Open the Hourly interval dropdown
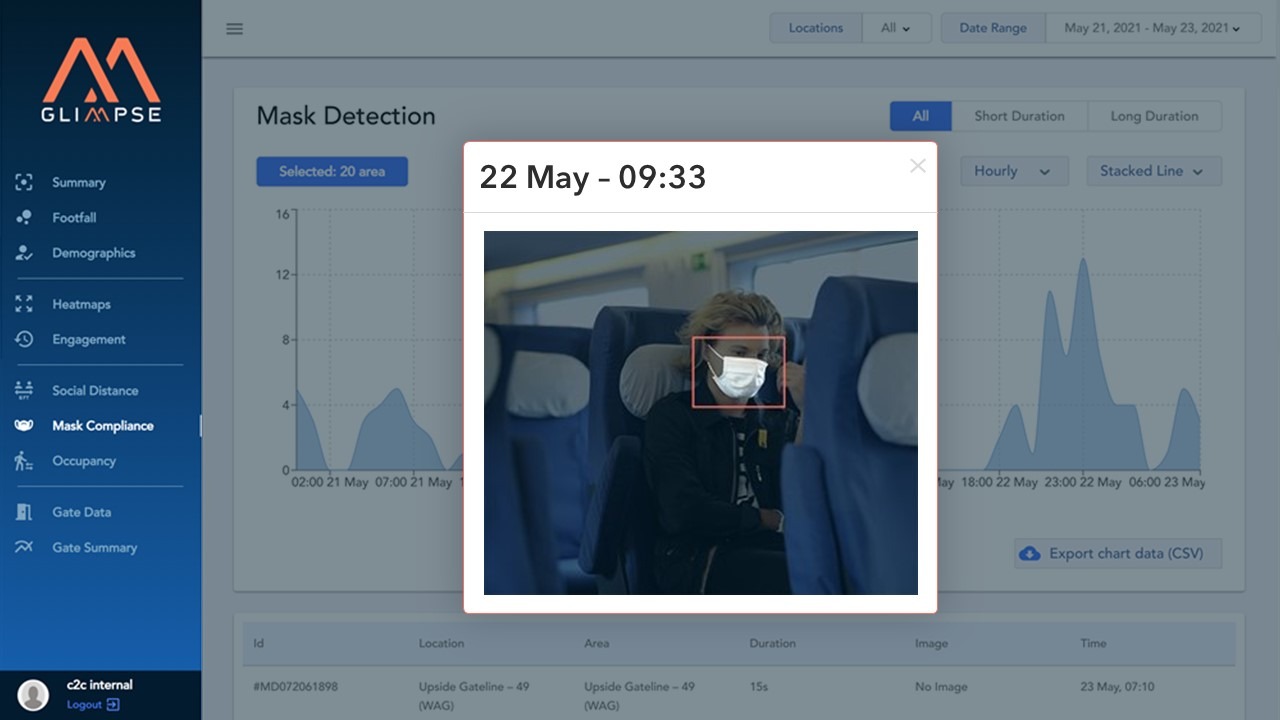The height and width of the screenshot is (720, 1280). tap(1013, 171)
